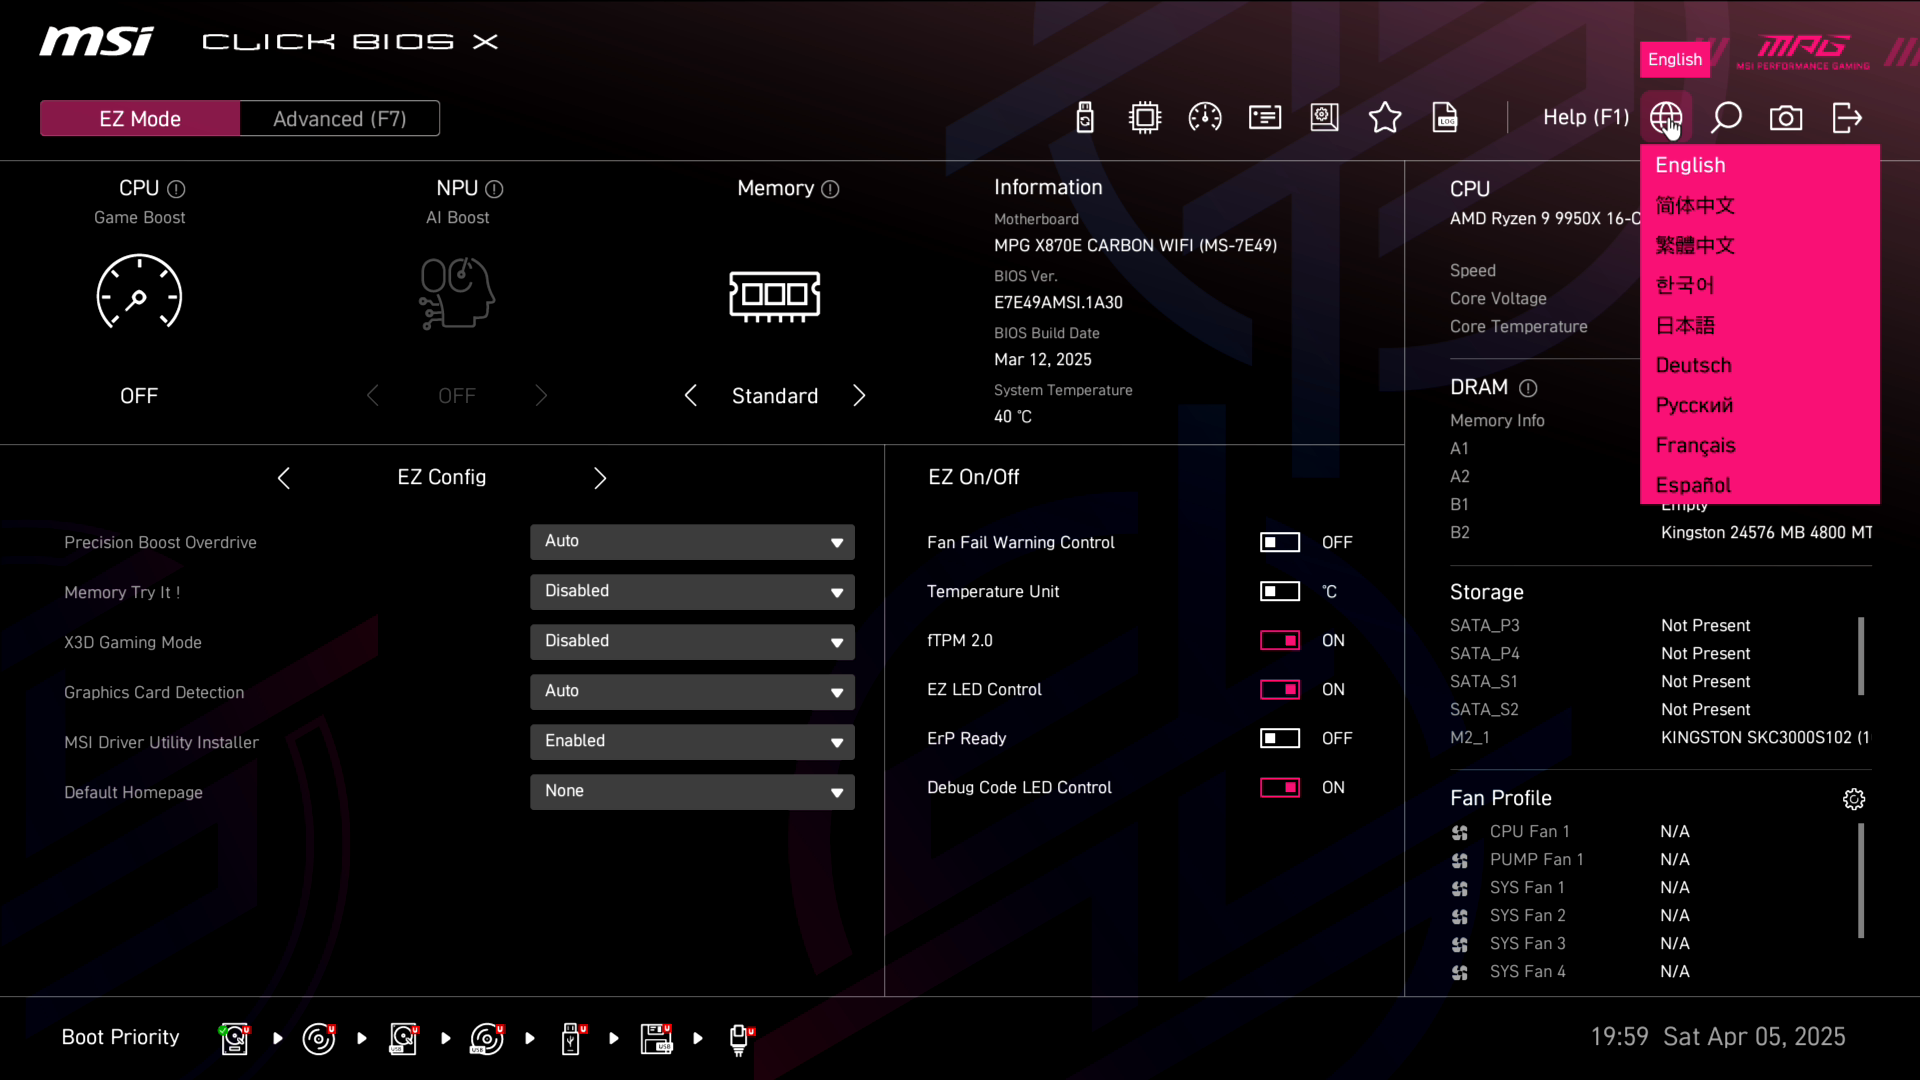Viewport: 1920px width, 1080px height.
Task: Open the Default Homepage dropdown
Action: coord(692,792)
